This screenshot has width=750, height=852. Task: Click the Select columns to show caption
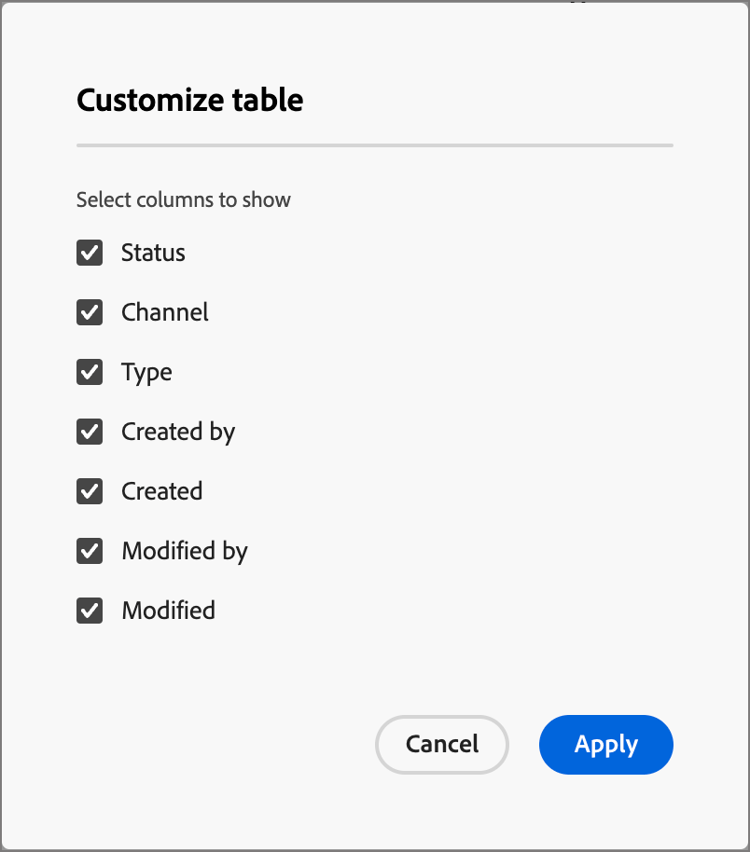tap(183, 200)
